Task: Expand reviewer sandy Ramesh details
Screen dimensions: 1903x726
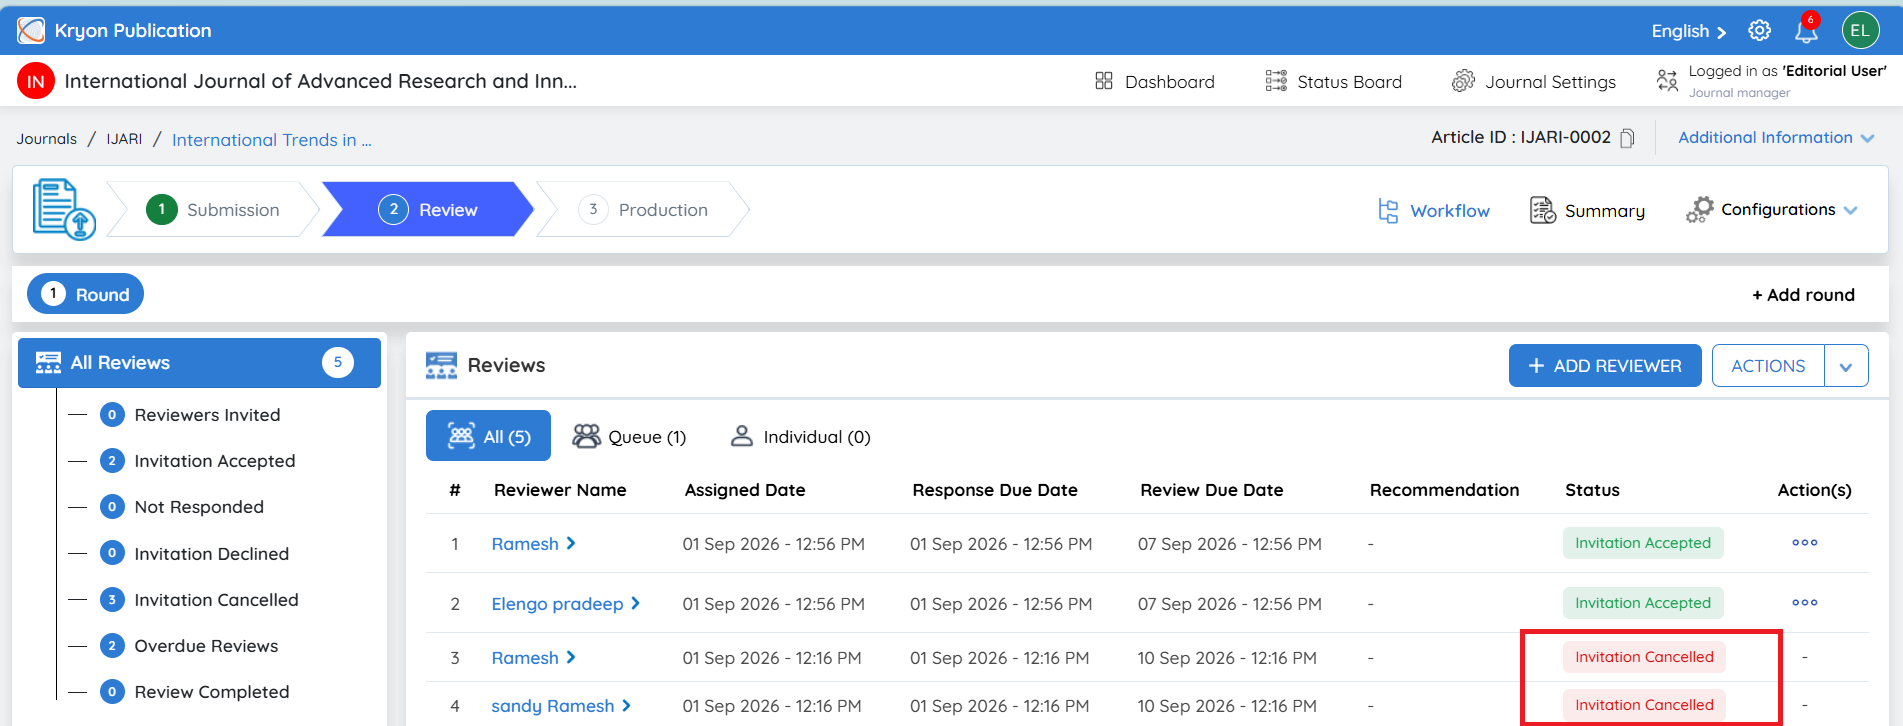Action: coord(626,706)
